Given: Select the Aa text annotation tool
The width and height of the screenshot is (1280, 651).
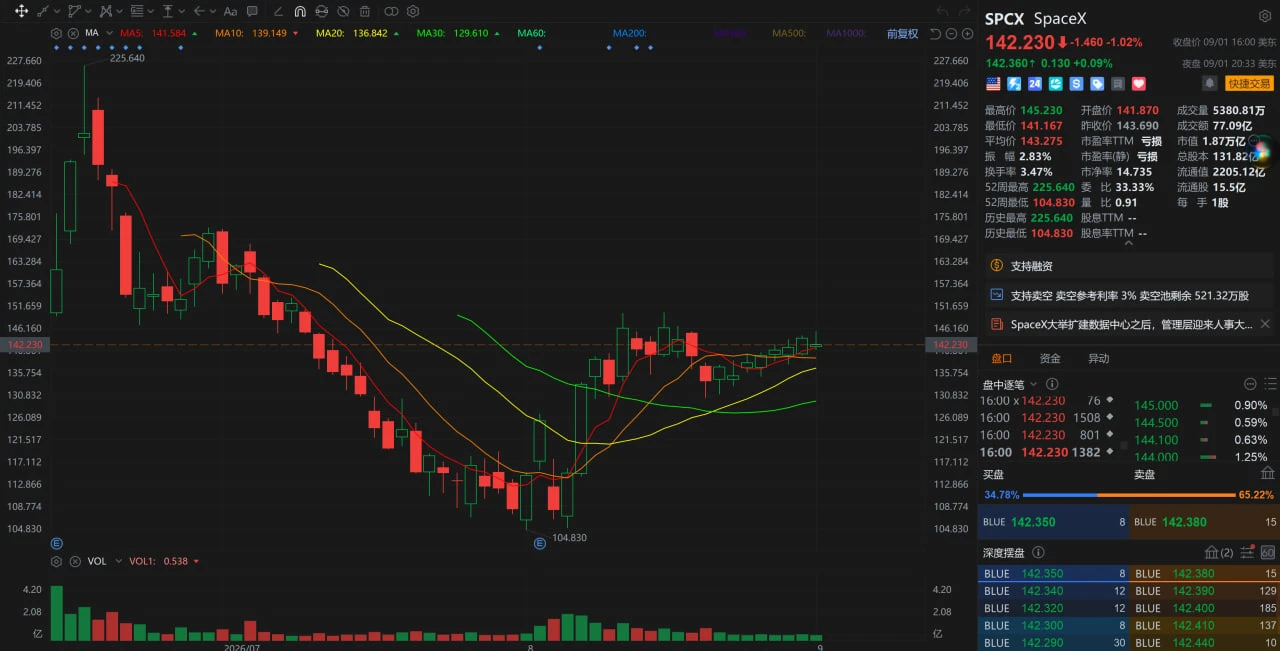Looking at the screenshot, I should coord(230,12).
